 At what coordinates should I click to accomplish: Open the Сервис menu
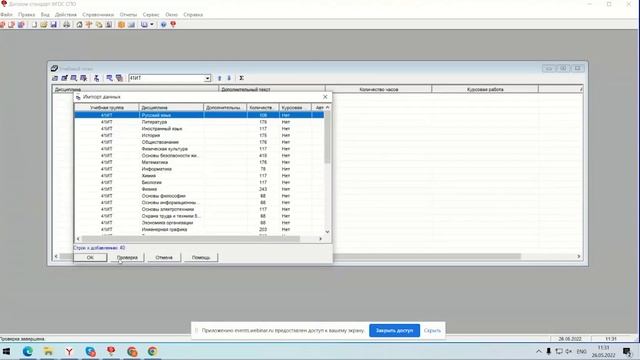[151, 15]
